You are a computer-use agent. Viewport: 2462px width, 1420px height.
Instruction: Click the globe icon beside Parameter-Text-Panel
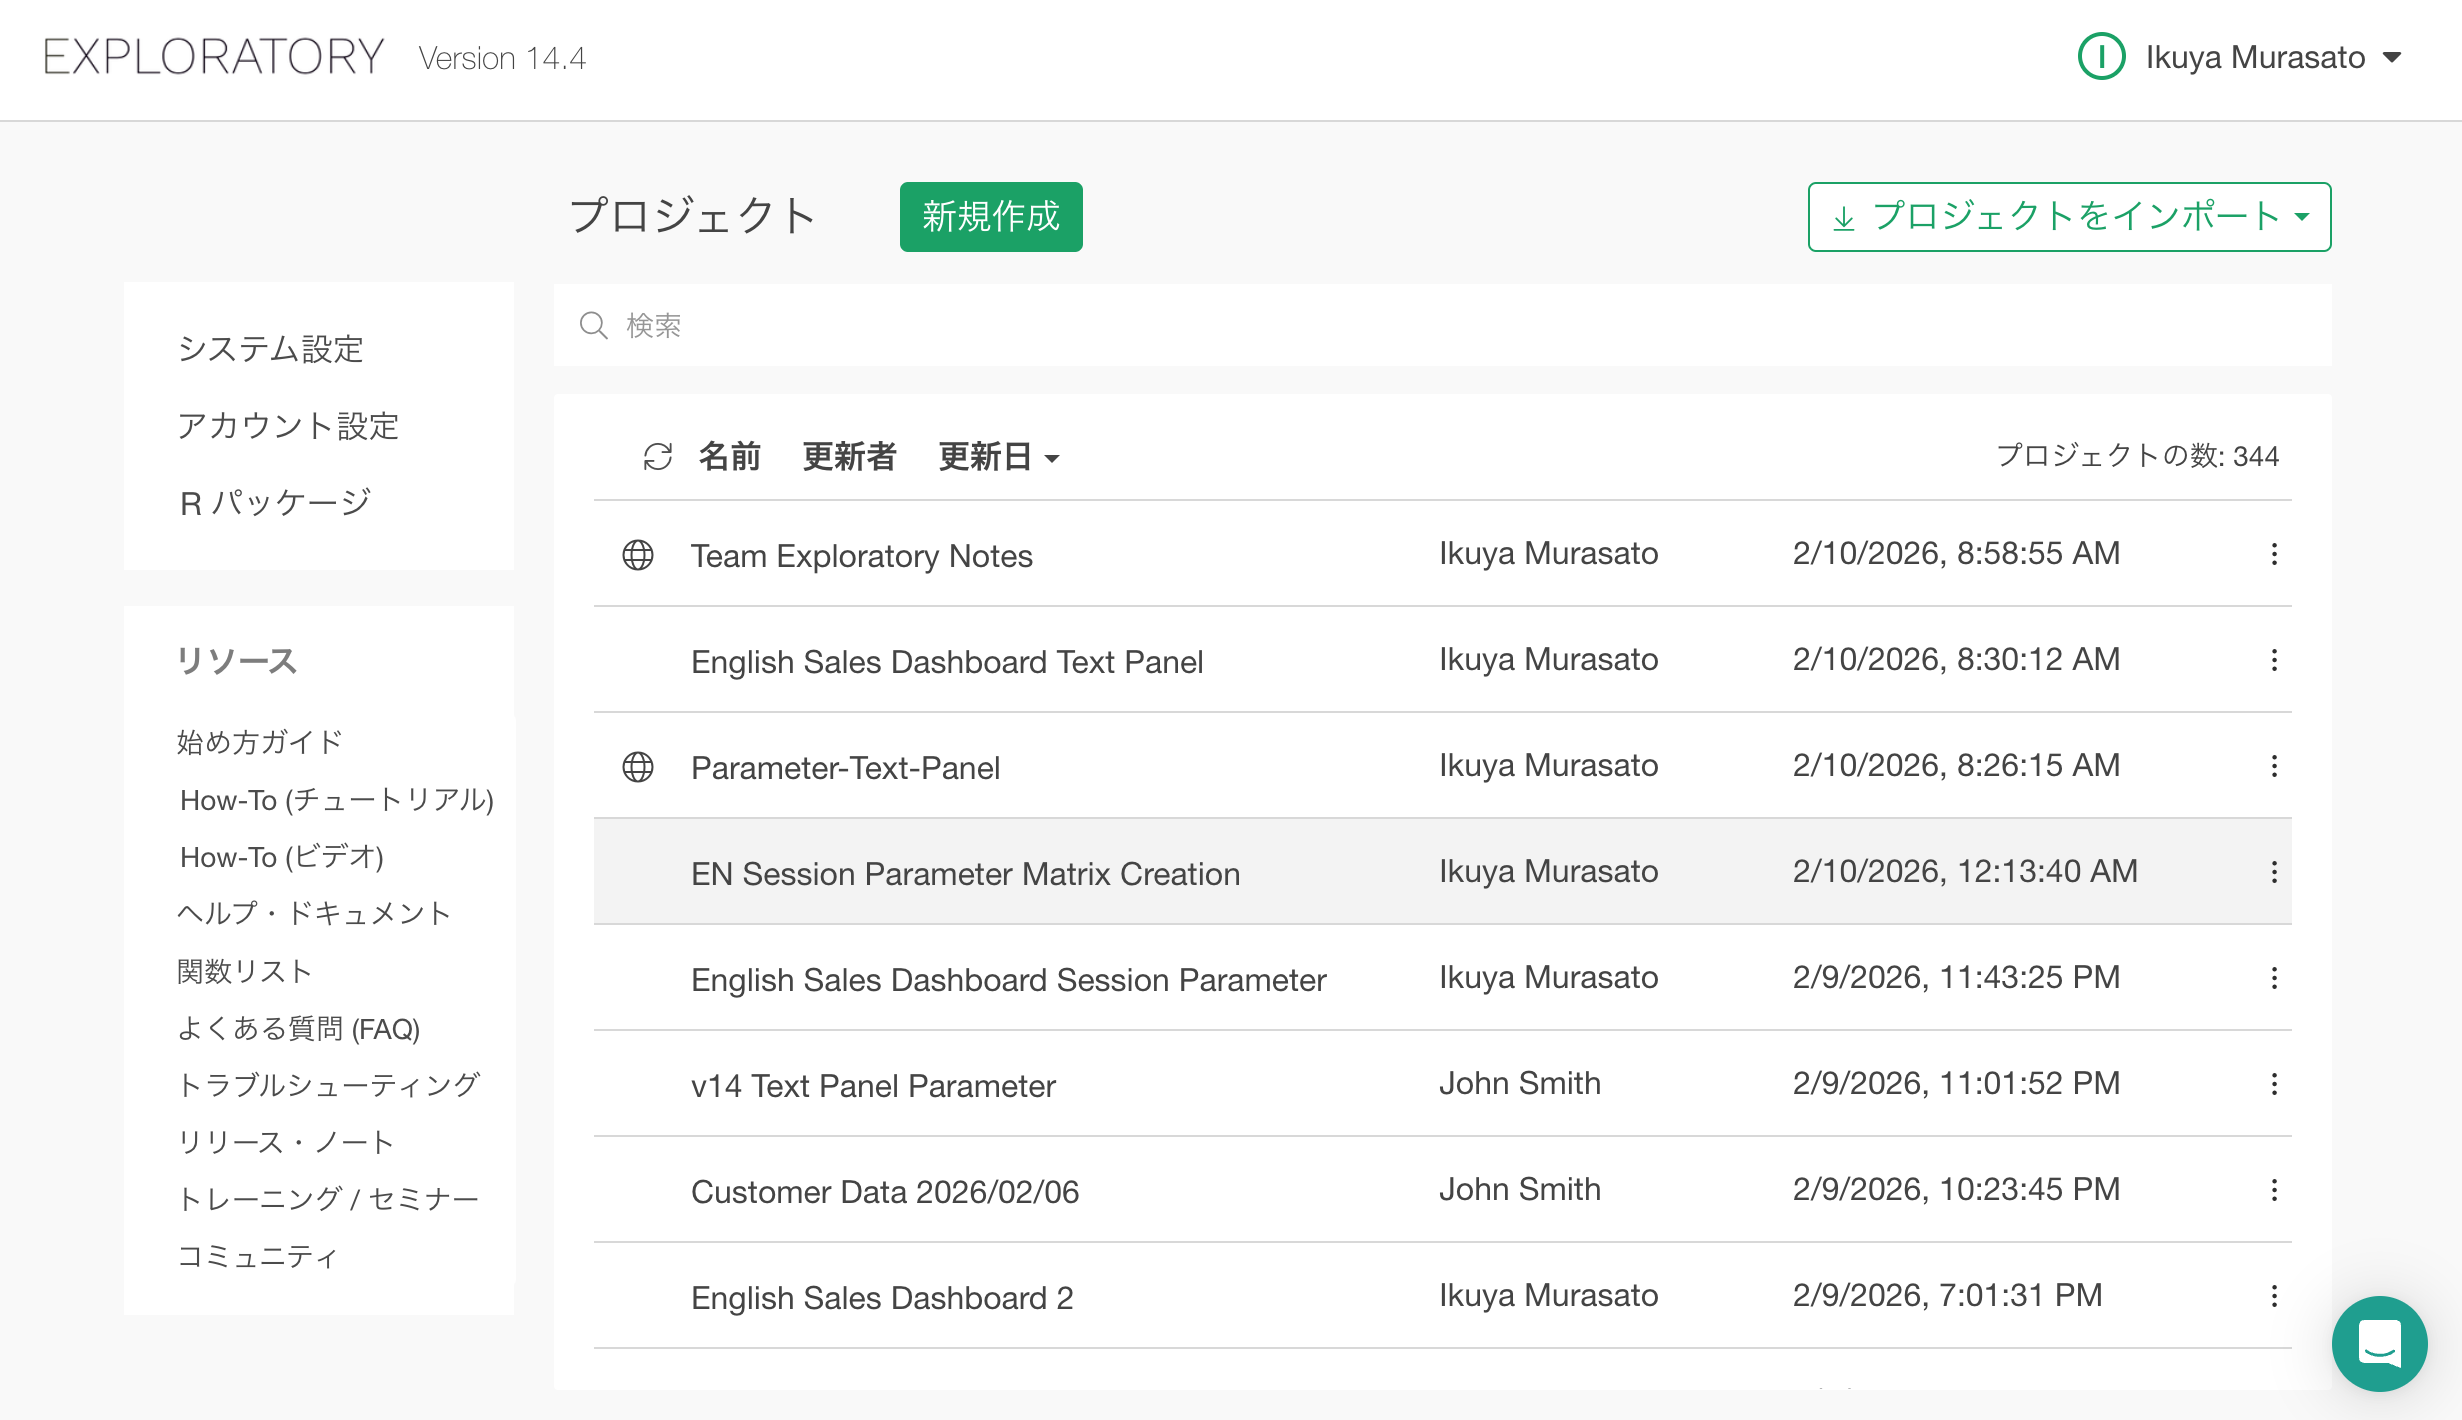(x=638, y=767)
